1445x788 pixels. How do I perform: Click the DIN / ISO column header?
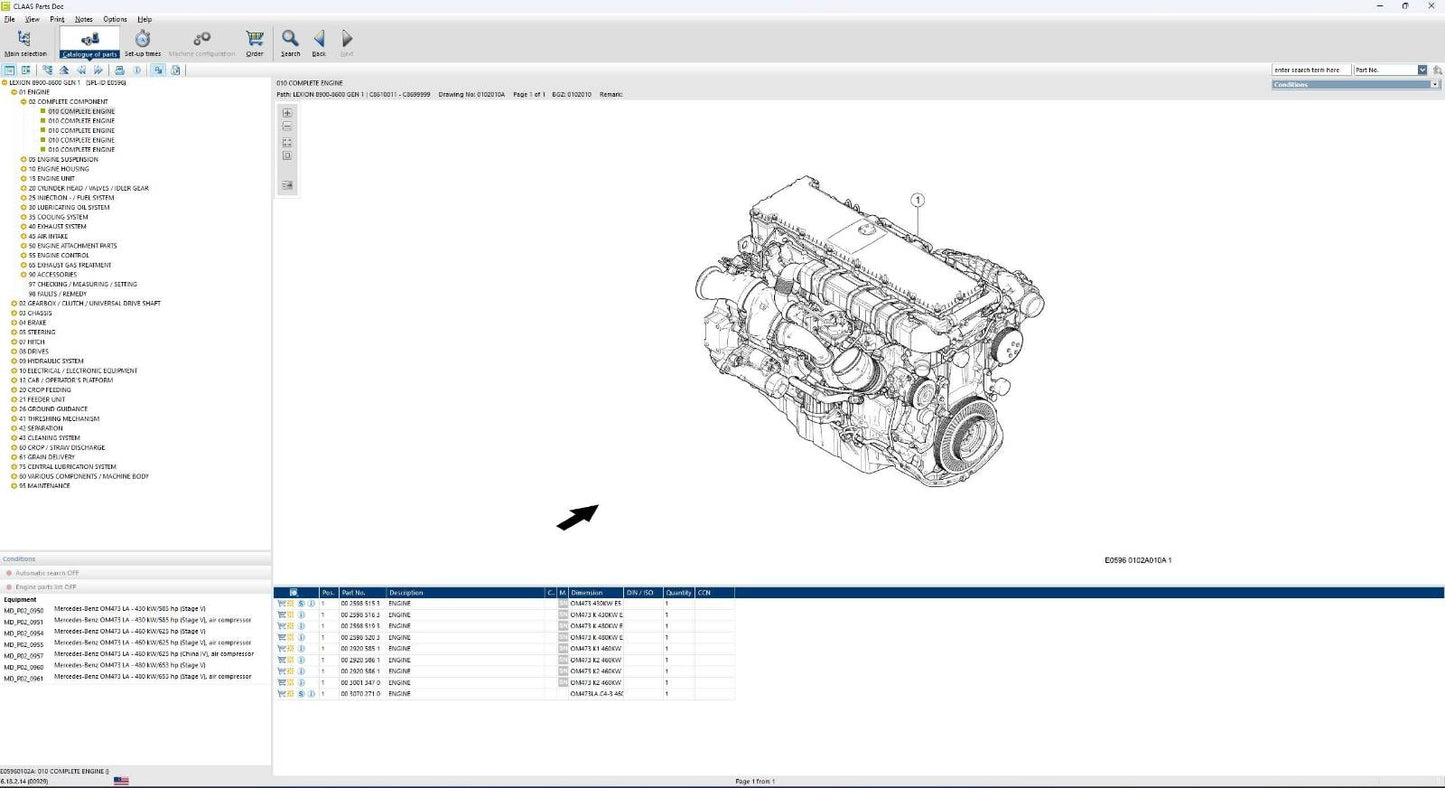pos(643,593)
